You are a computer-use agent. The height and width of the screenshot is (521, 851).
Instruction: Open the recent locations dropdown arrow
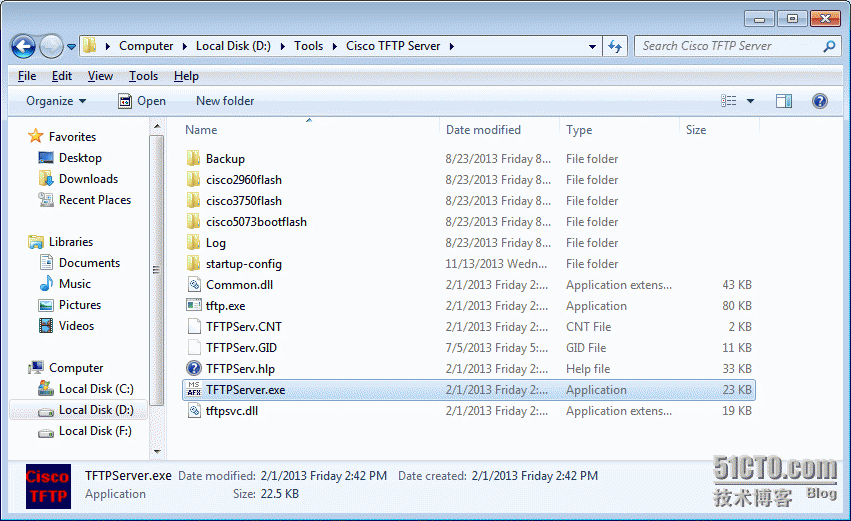(71, 47)
